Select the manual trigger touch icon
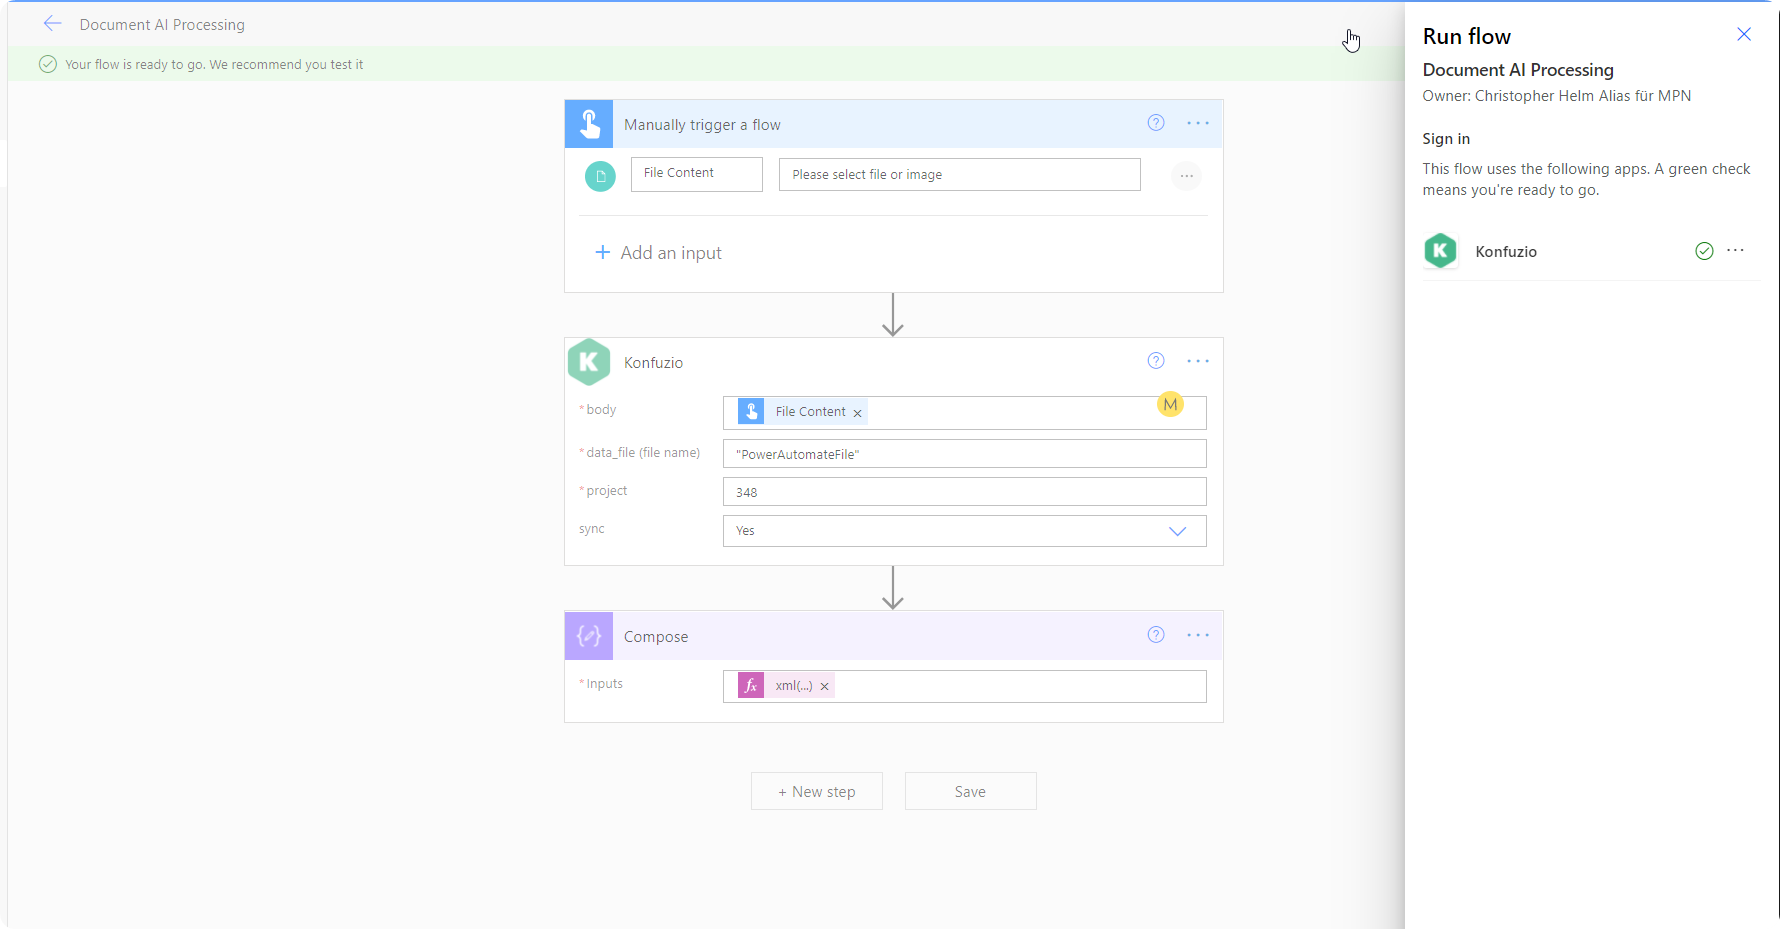Screen dimensions: 1780x929 coord(589,123)
